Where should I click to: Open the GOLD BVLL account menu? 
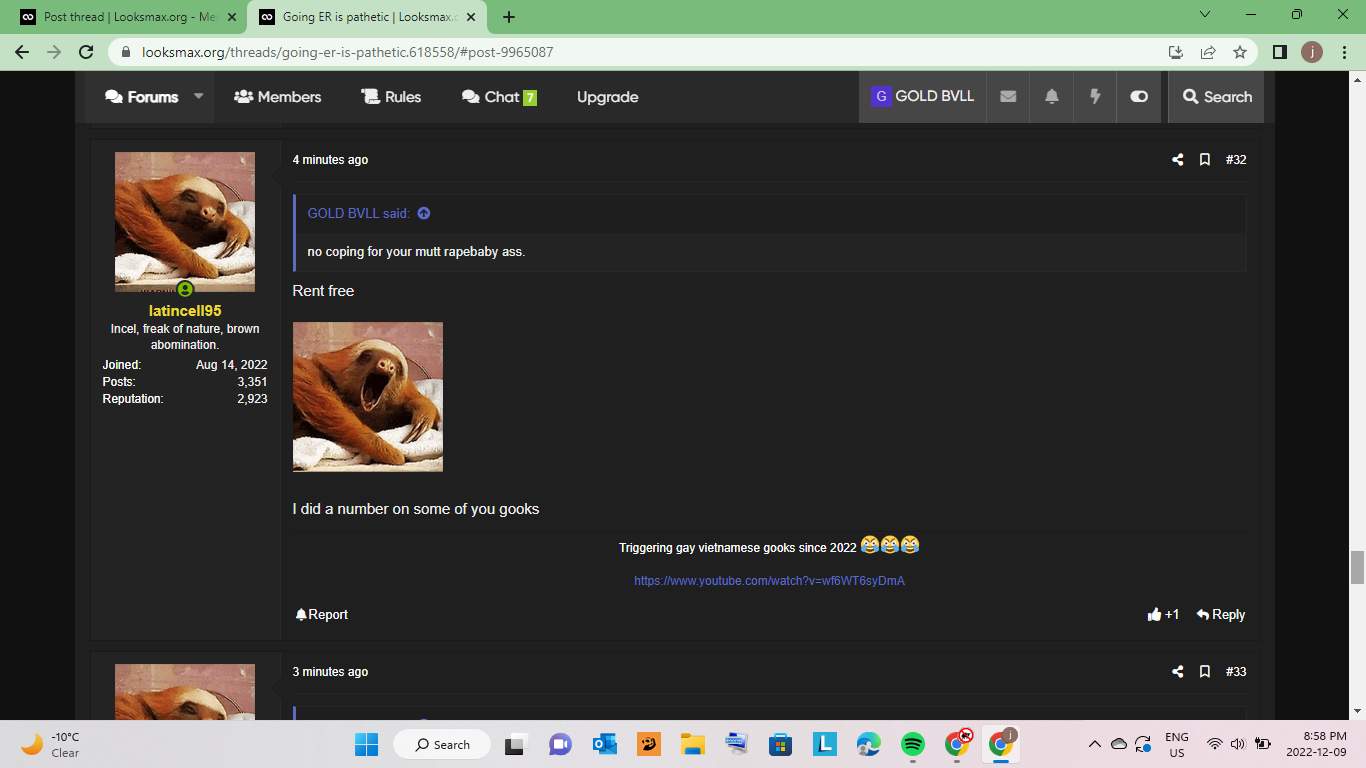tap(923, 97)
